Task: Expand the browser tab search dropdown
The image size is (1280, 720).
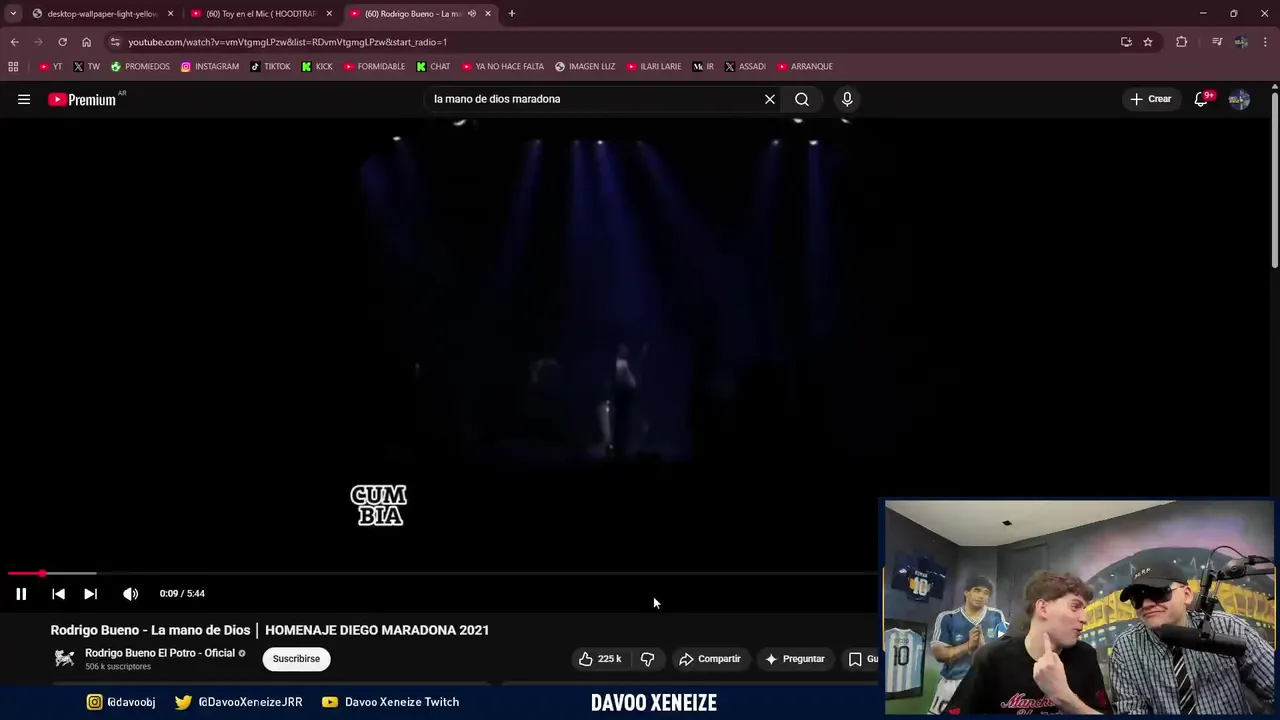Action: (x=13, y=14)
